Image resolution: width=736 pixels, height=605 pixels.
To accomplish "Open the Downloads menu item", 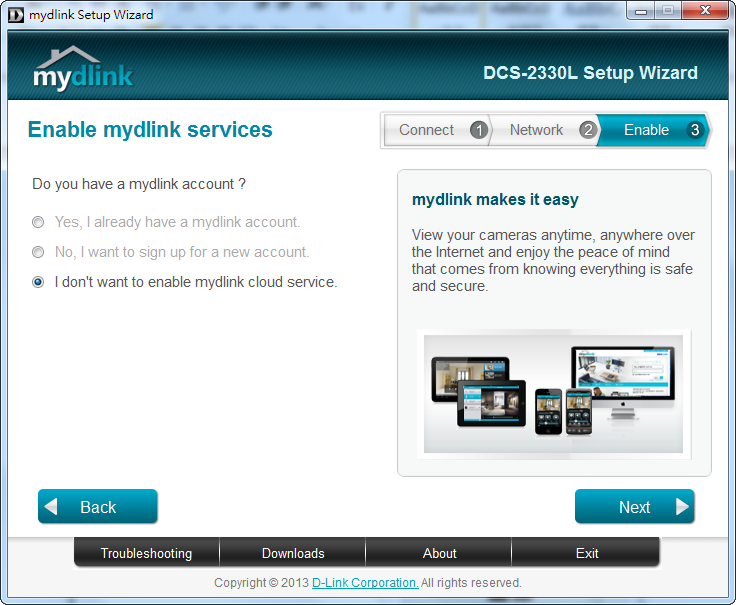I will (x=293, y=553).
